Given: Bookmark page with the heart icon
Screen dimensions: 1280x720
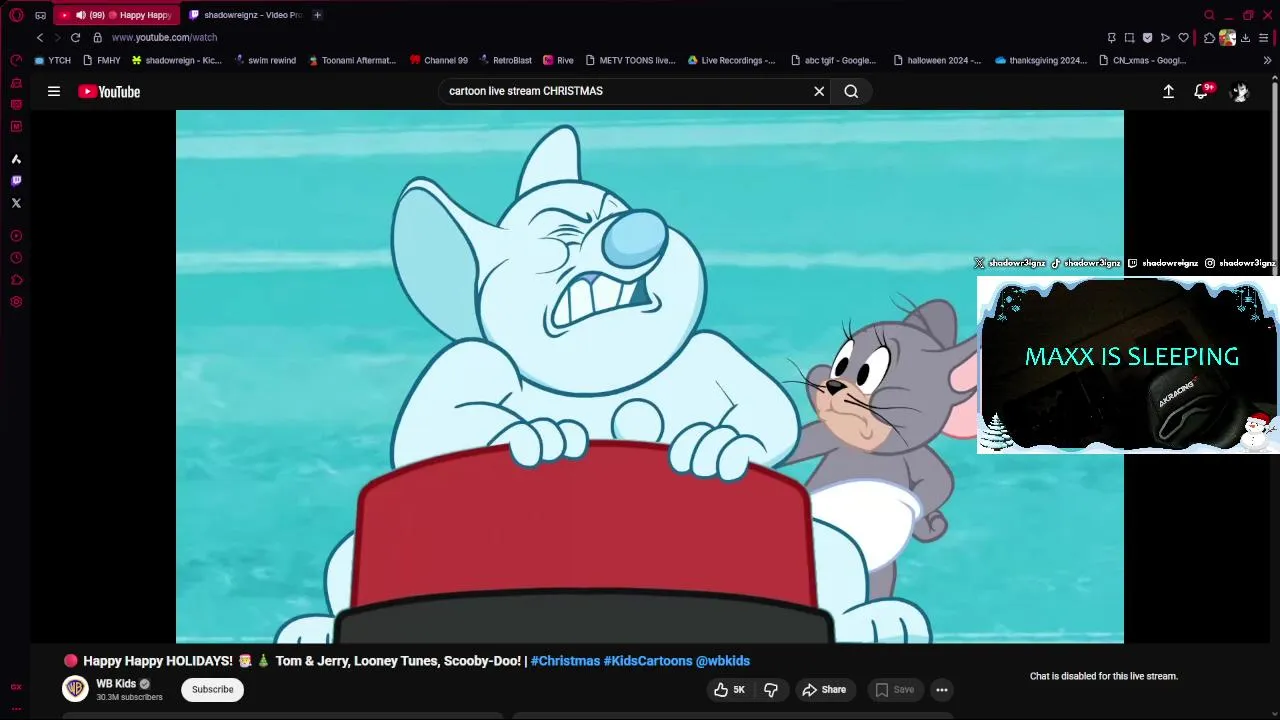Looking at the screenshot, I should [1183, 38].
